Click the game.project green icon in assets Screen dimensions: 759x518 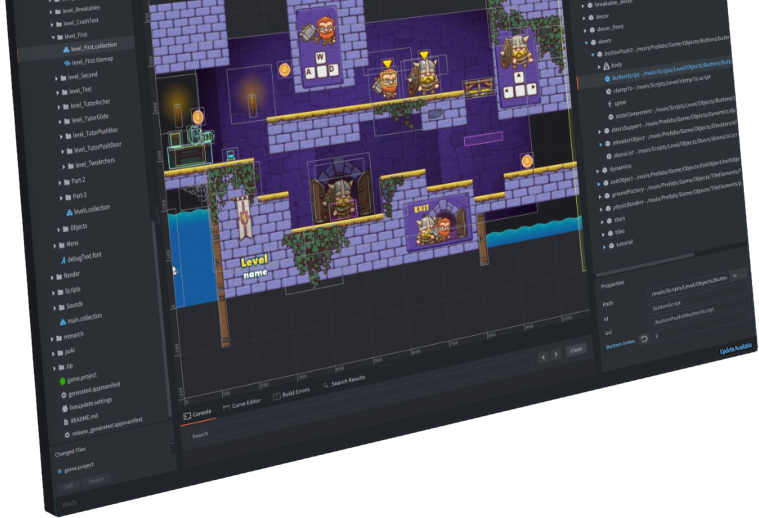coord(62,381)
